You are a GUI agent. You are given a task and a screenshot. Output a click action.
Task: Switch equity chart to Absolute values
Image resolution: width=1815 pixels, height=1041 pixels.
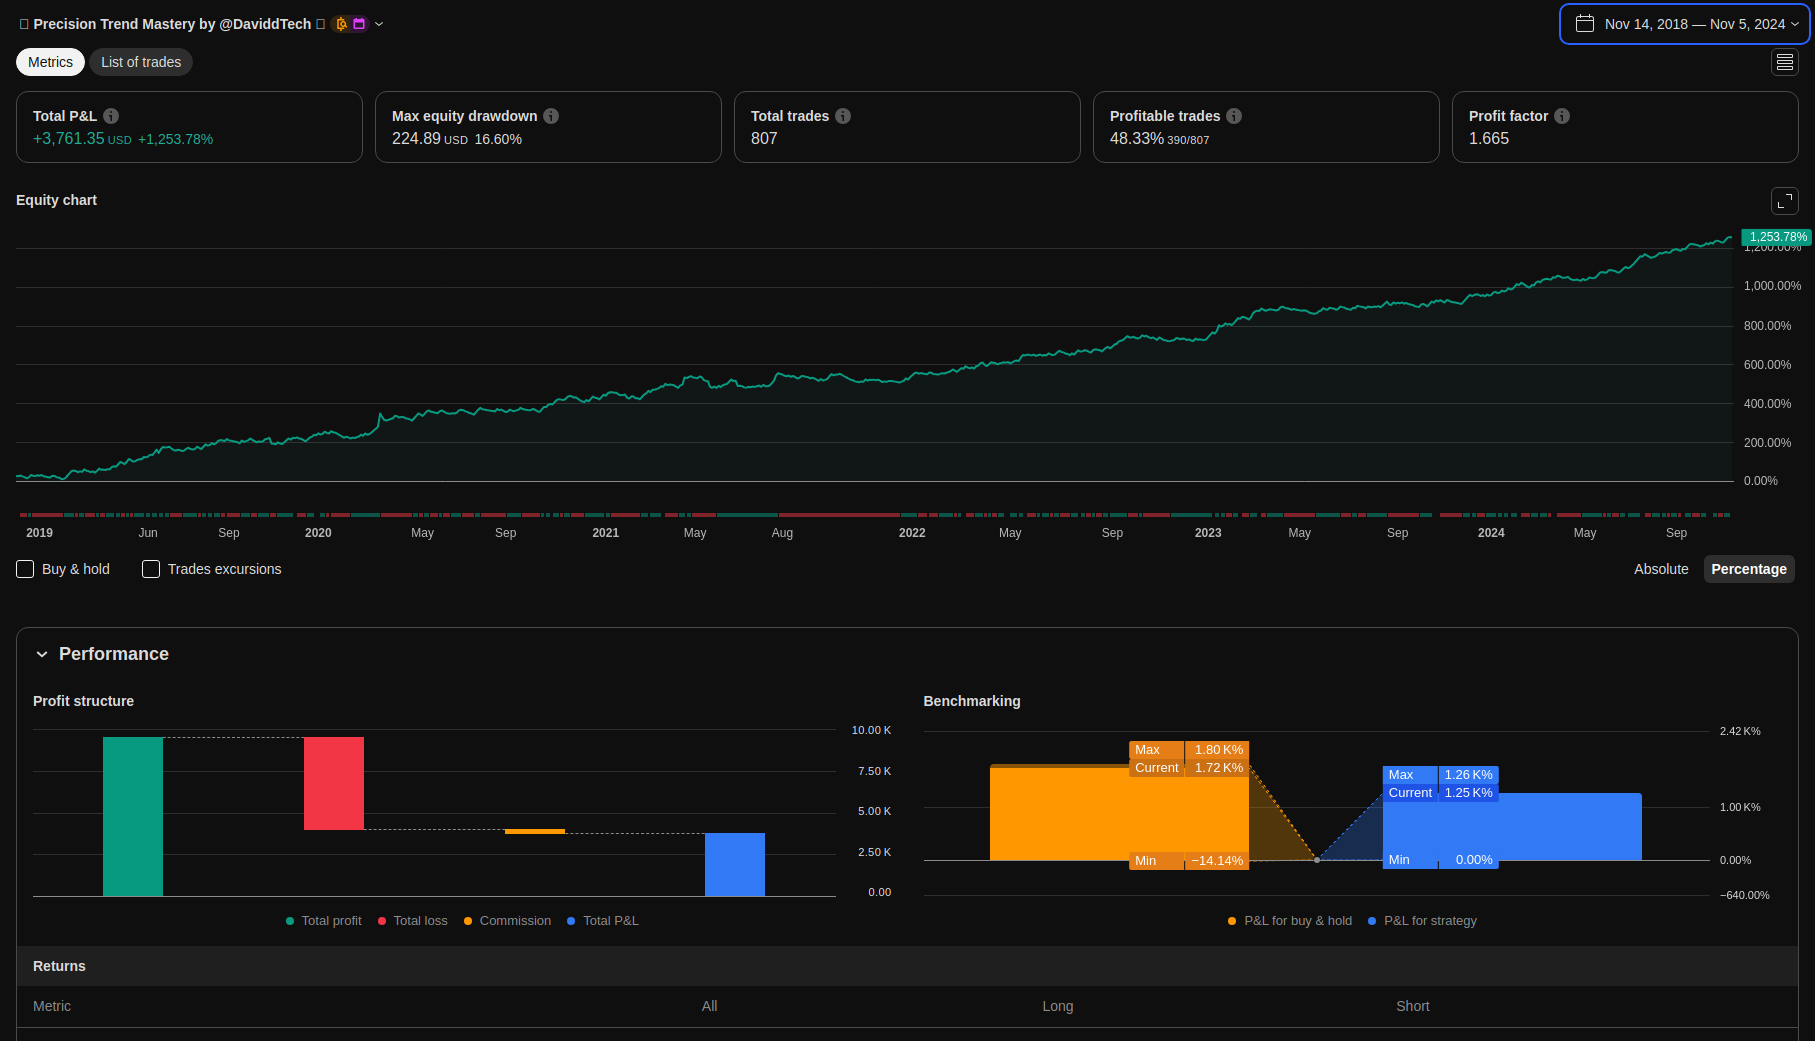1660,569
